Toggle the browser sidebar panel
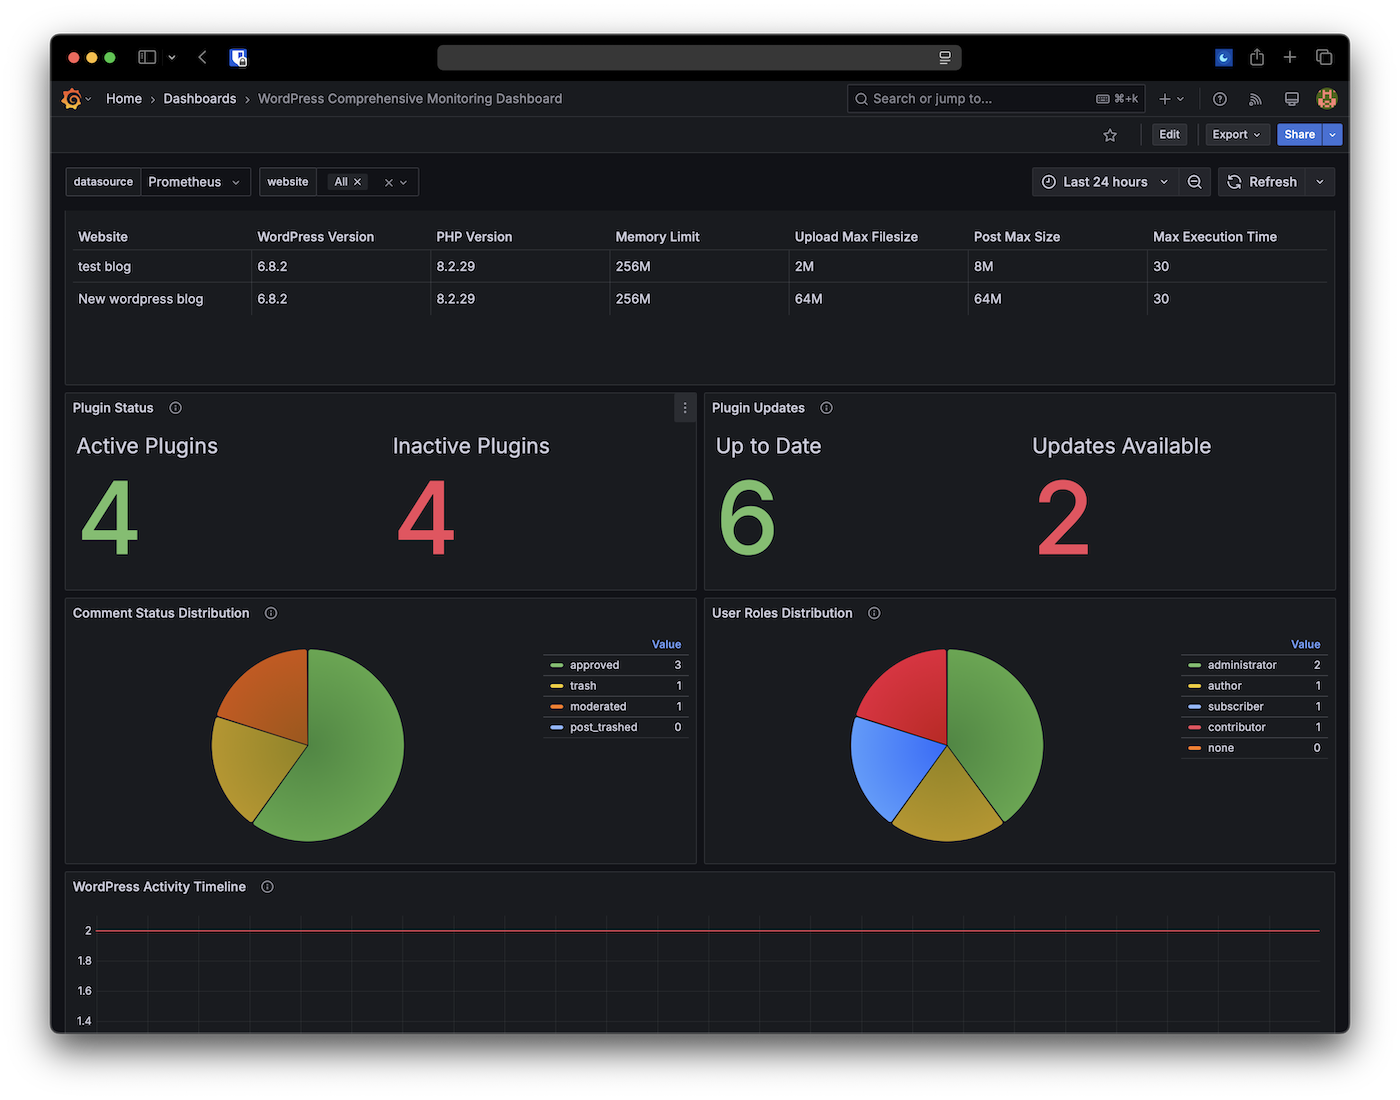This screenshot has height=1100, width=1400. 145,57
